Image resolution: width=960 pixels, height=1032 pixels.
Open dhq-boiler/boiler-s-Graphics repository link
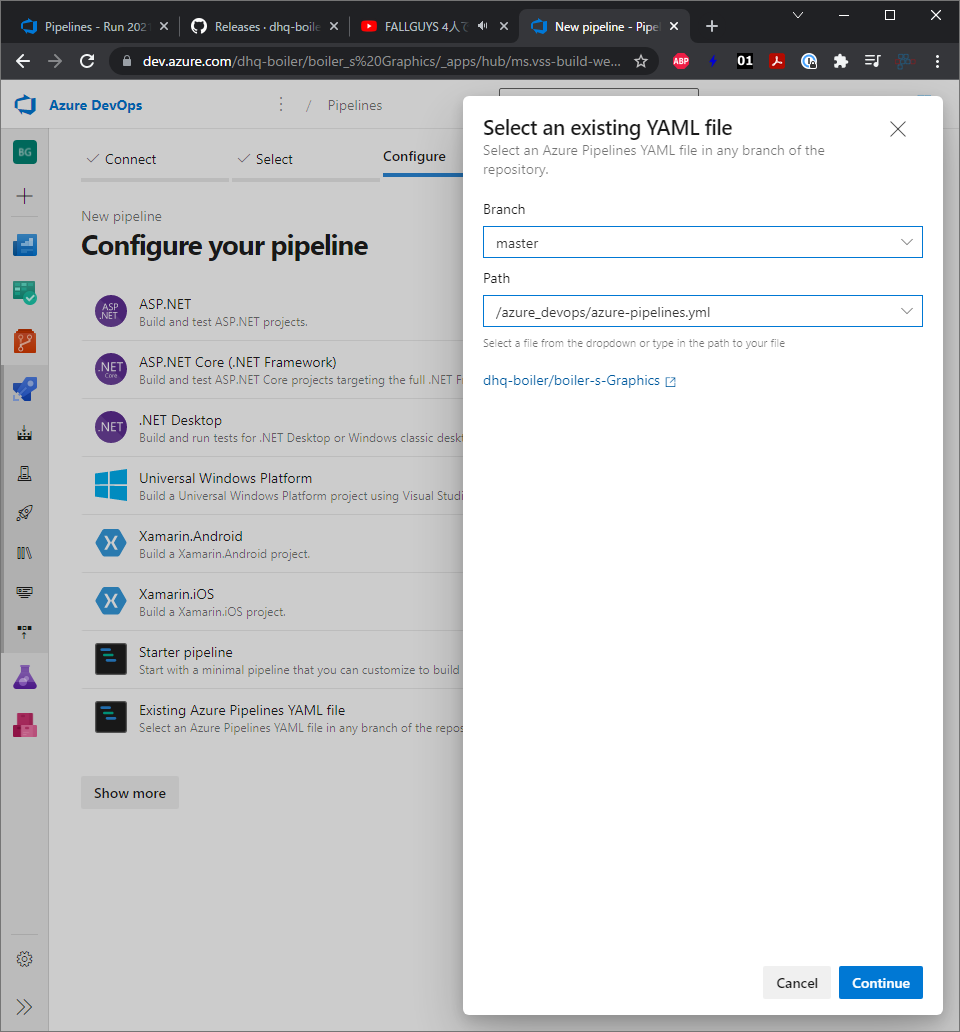pos(571,381)
